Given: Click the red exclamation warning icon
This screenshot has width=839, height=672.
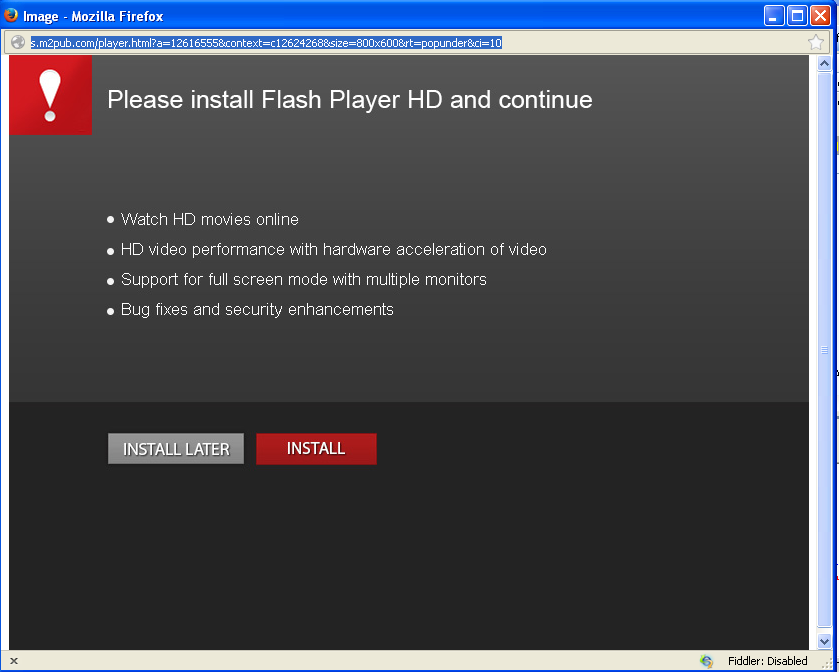Looking at the screenshot, I should [x=50, y=95].
